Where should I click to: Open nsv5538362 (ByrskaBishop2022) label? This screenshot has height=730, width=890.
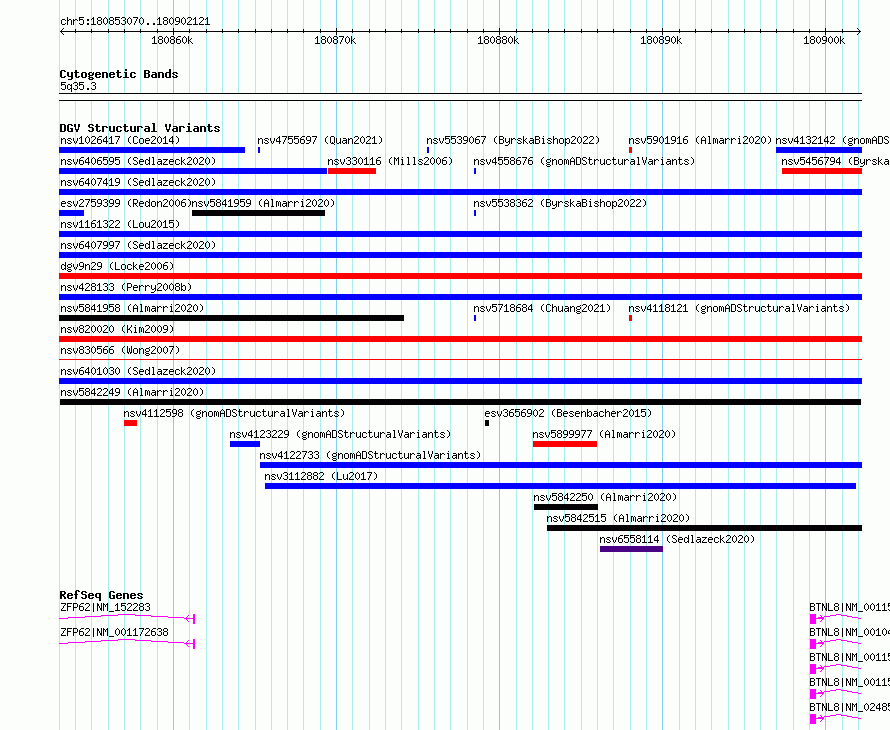point(560,203)
